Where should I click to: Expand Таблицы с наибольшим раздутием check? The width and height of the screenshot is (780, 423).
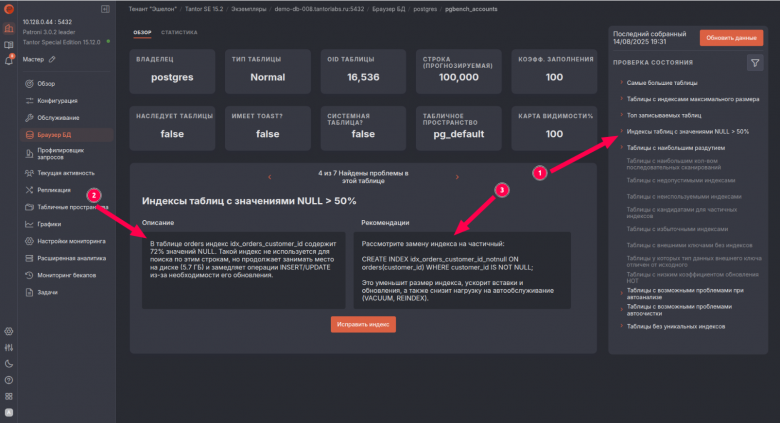[675, 148]
